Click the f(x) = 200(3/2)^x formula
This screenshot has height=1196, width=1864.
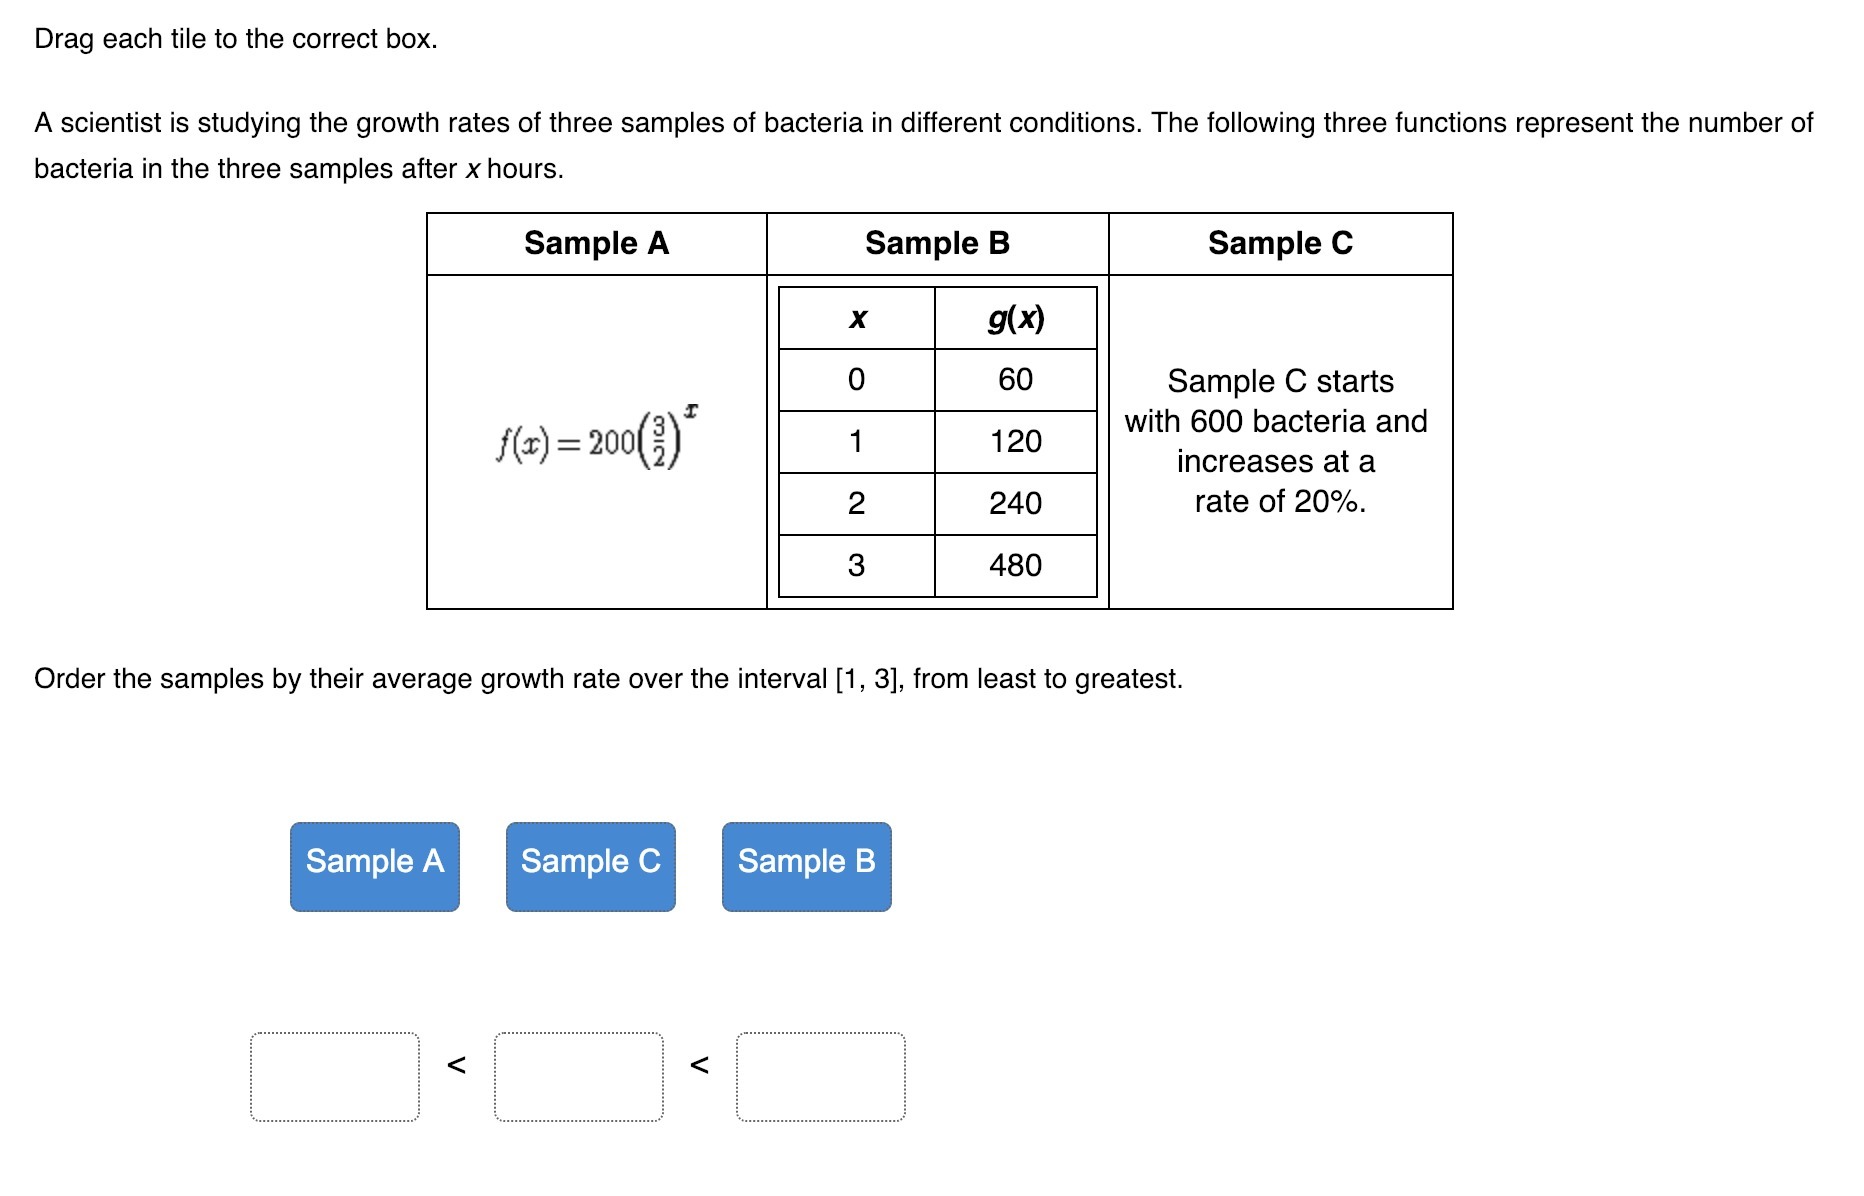[x=597, y=438]
